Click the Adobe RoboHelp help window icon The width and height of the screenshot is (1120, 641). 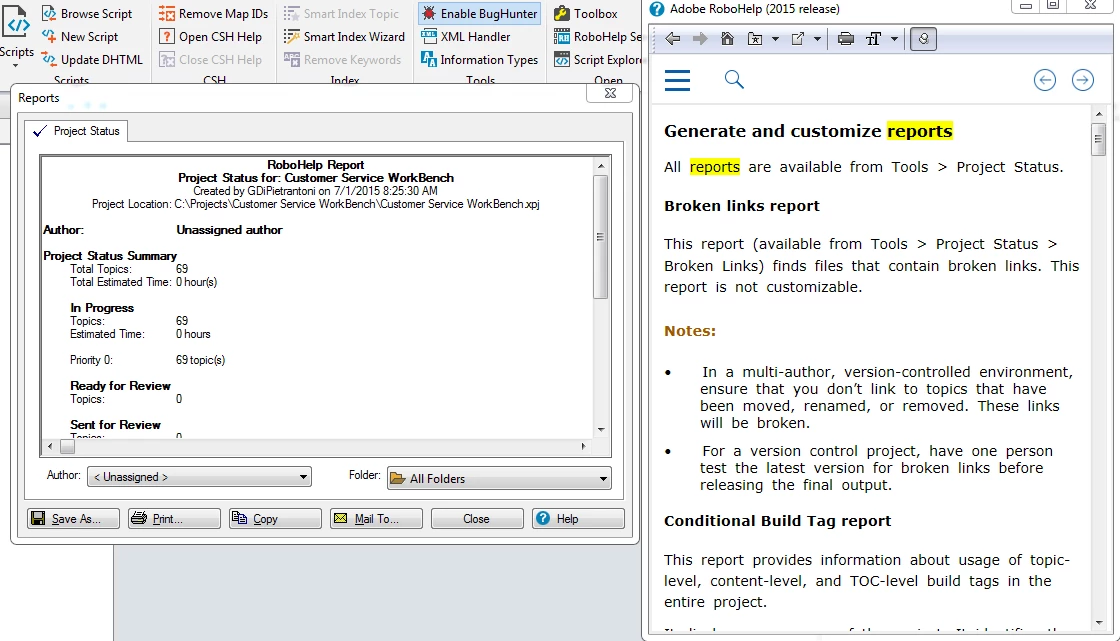point(656,9)
